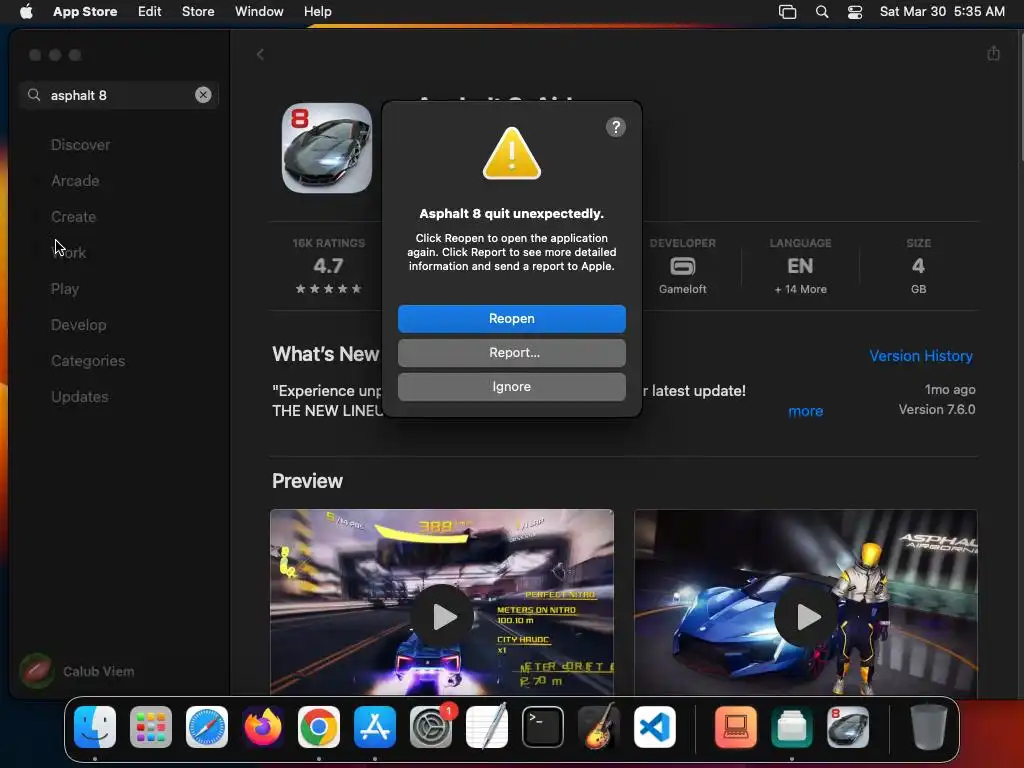This screenshot has width=1024, height=768.
Task: Open the Edit menu
Action: [x=150, y=12]
